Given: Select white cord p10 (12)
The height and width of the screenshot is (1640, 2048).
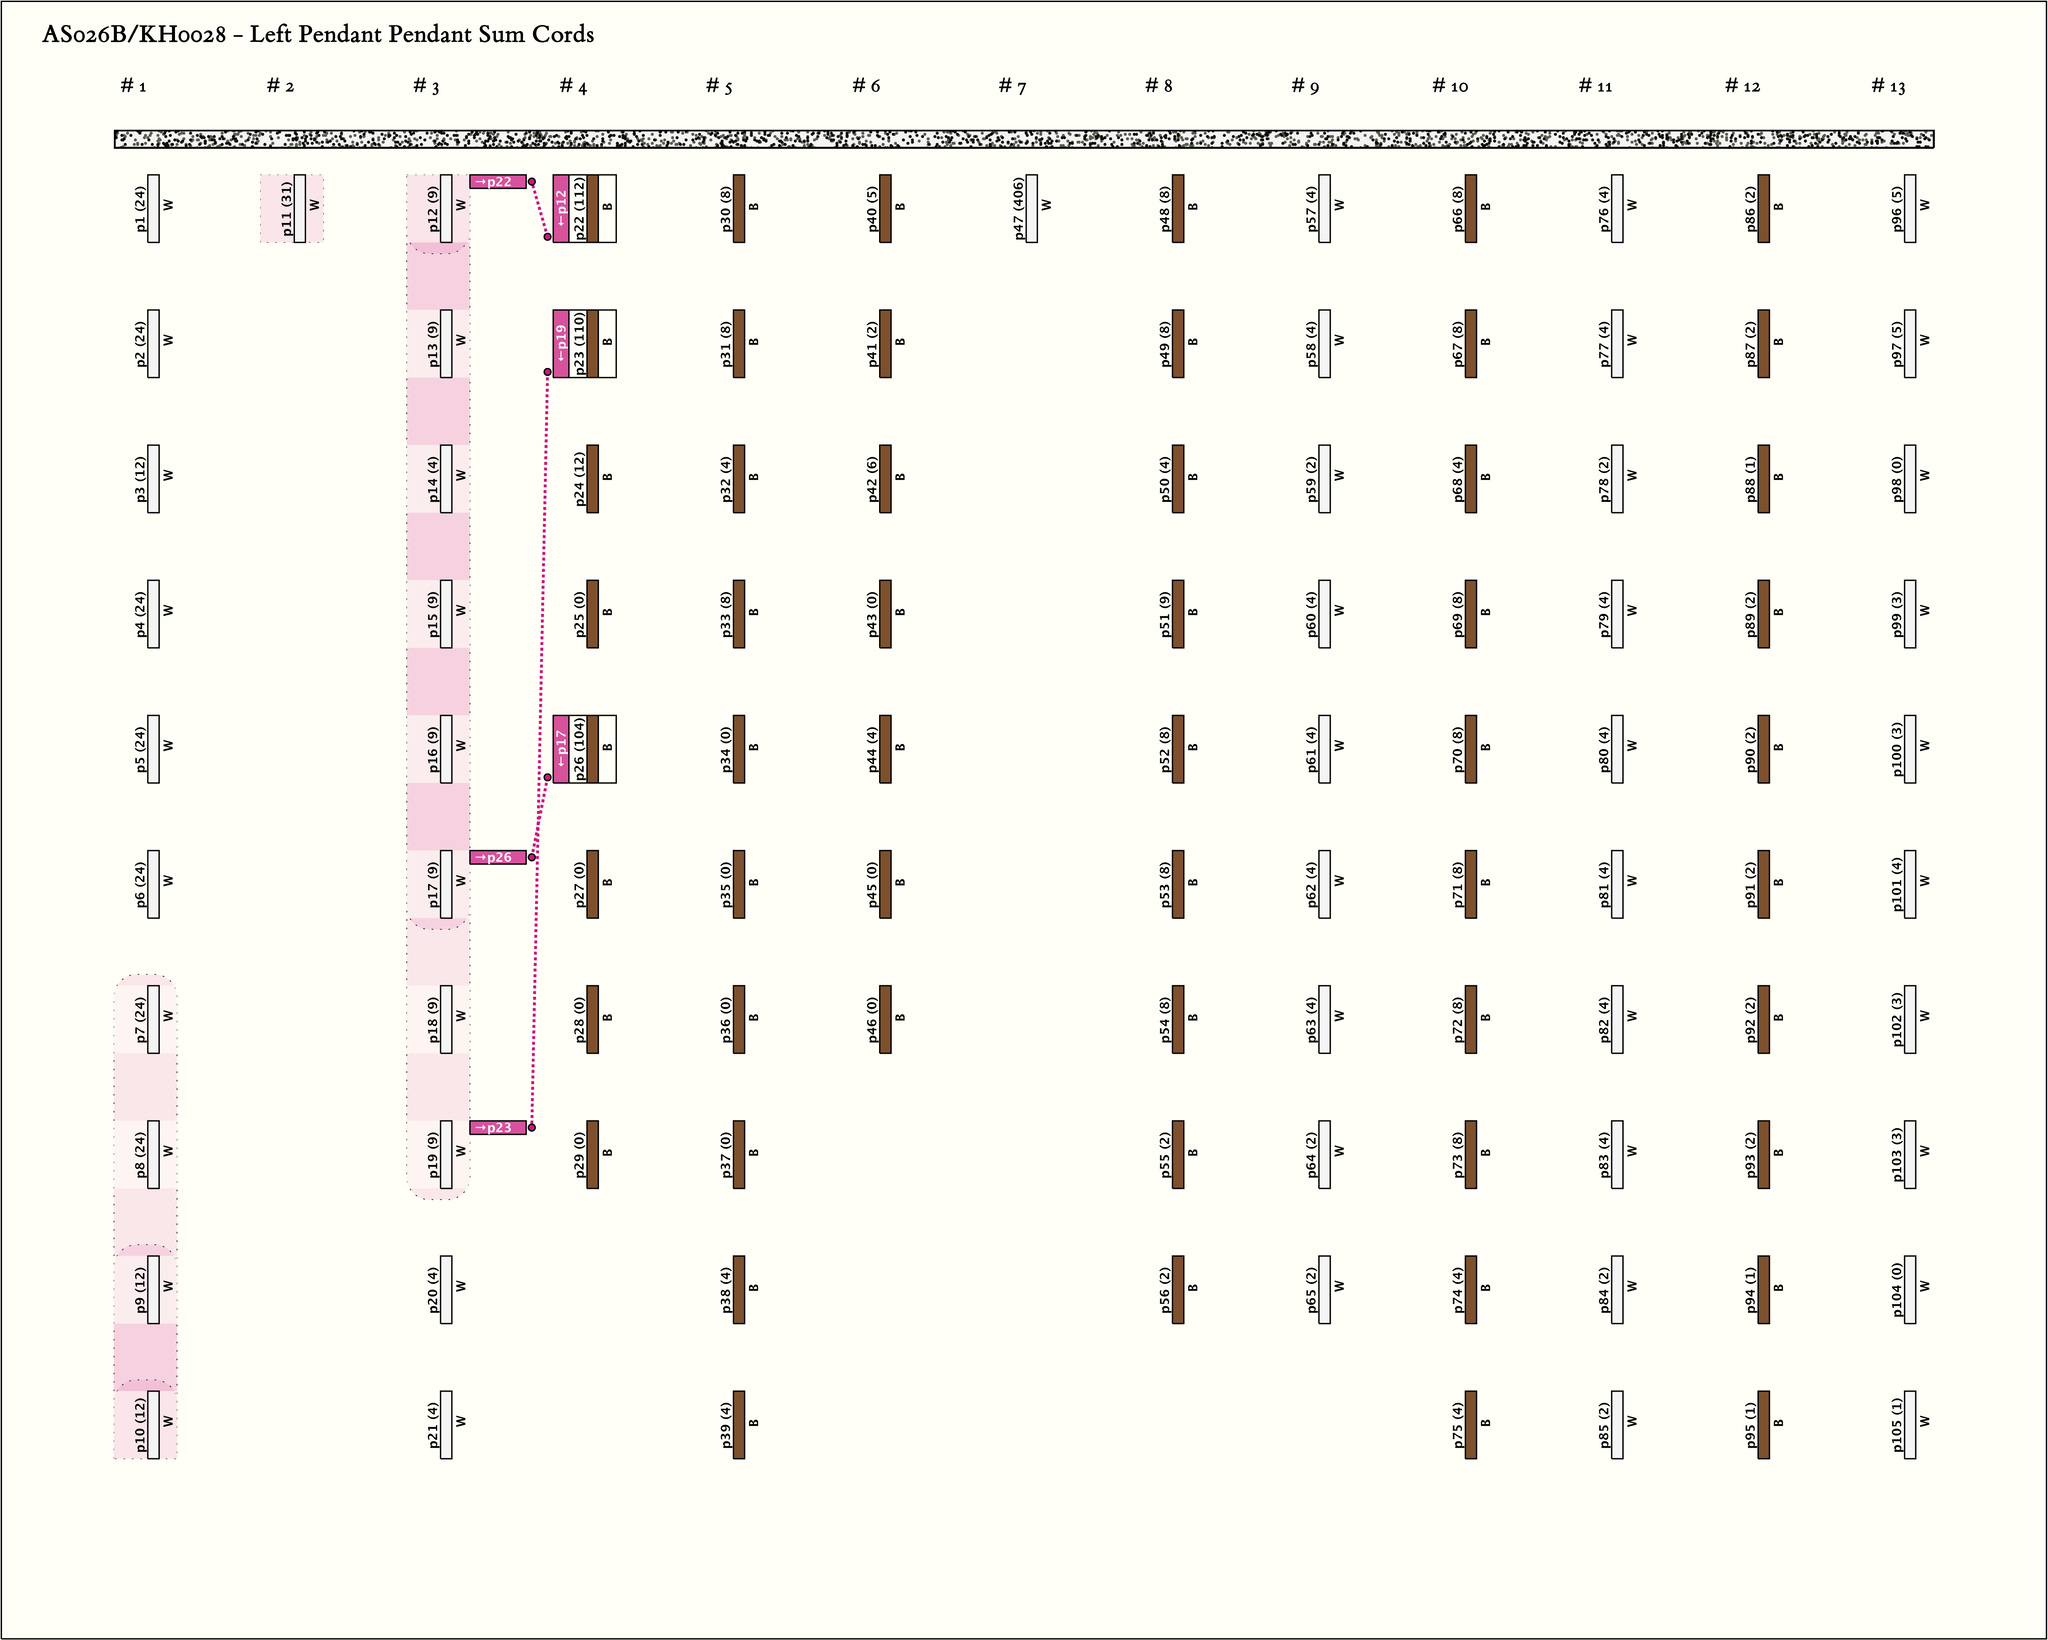Looking at the screenshot, I should [153, 1424].
